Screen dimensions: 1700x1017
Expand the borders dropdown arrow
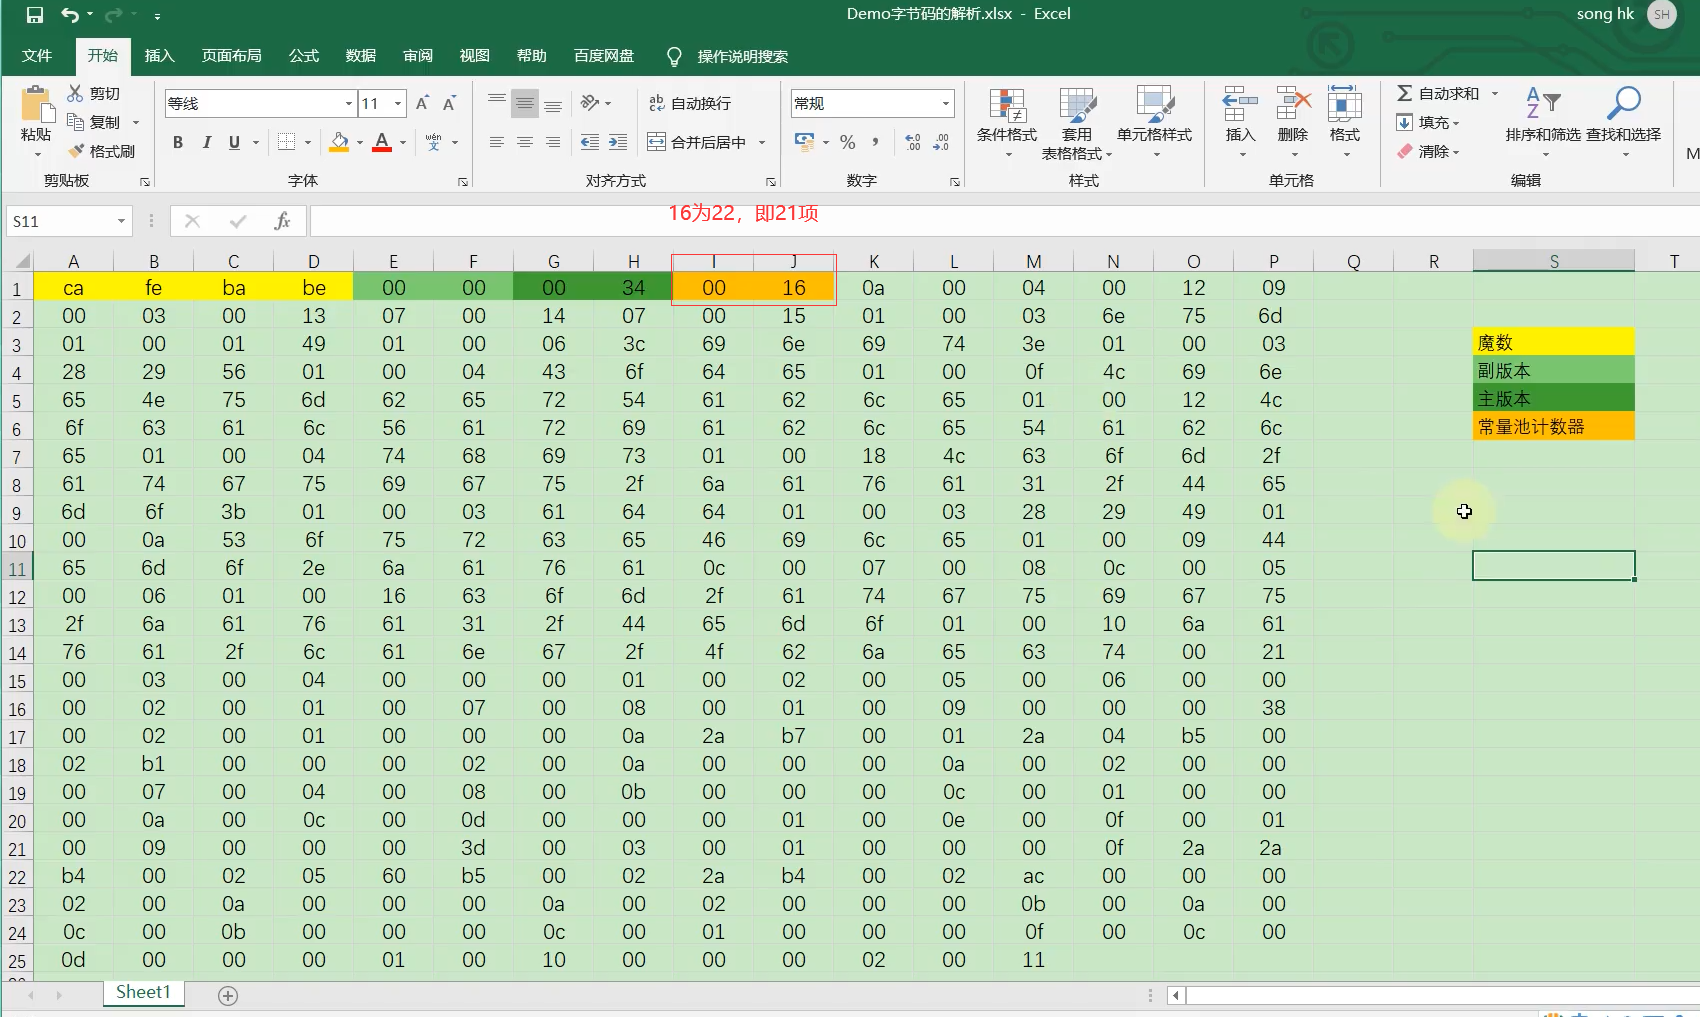click(307, 142)
